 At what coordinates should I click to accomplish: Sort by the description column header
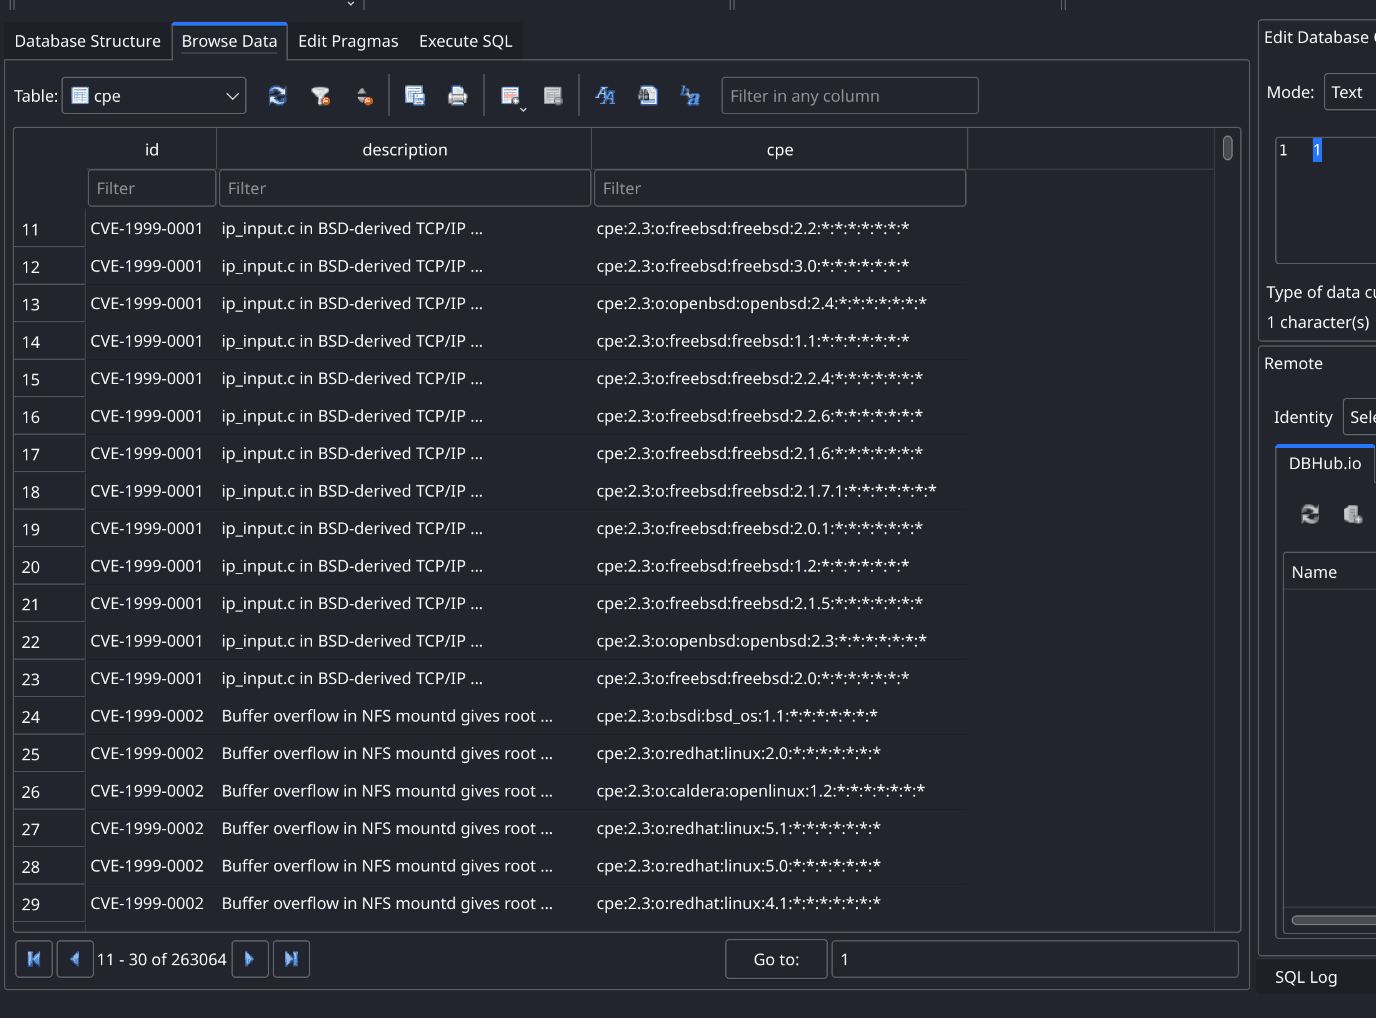404,149
